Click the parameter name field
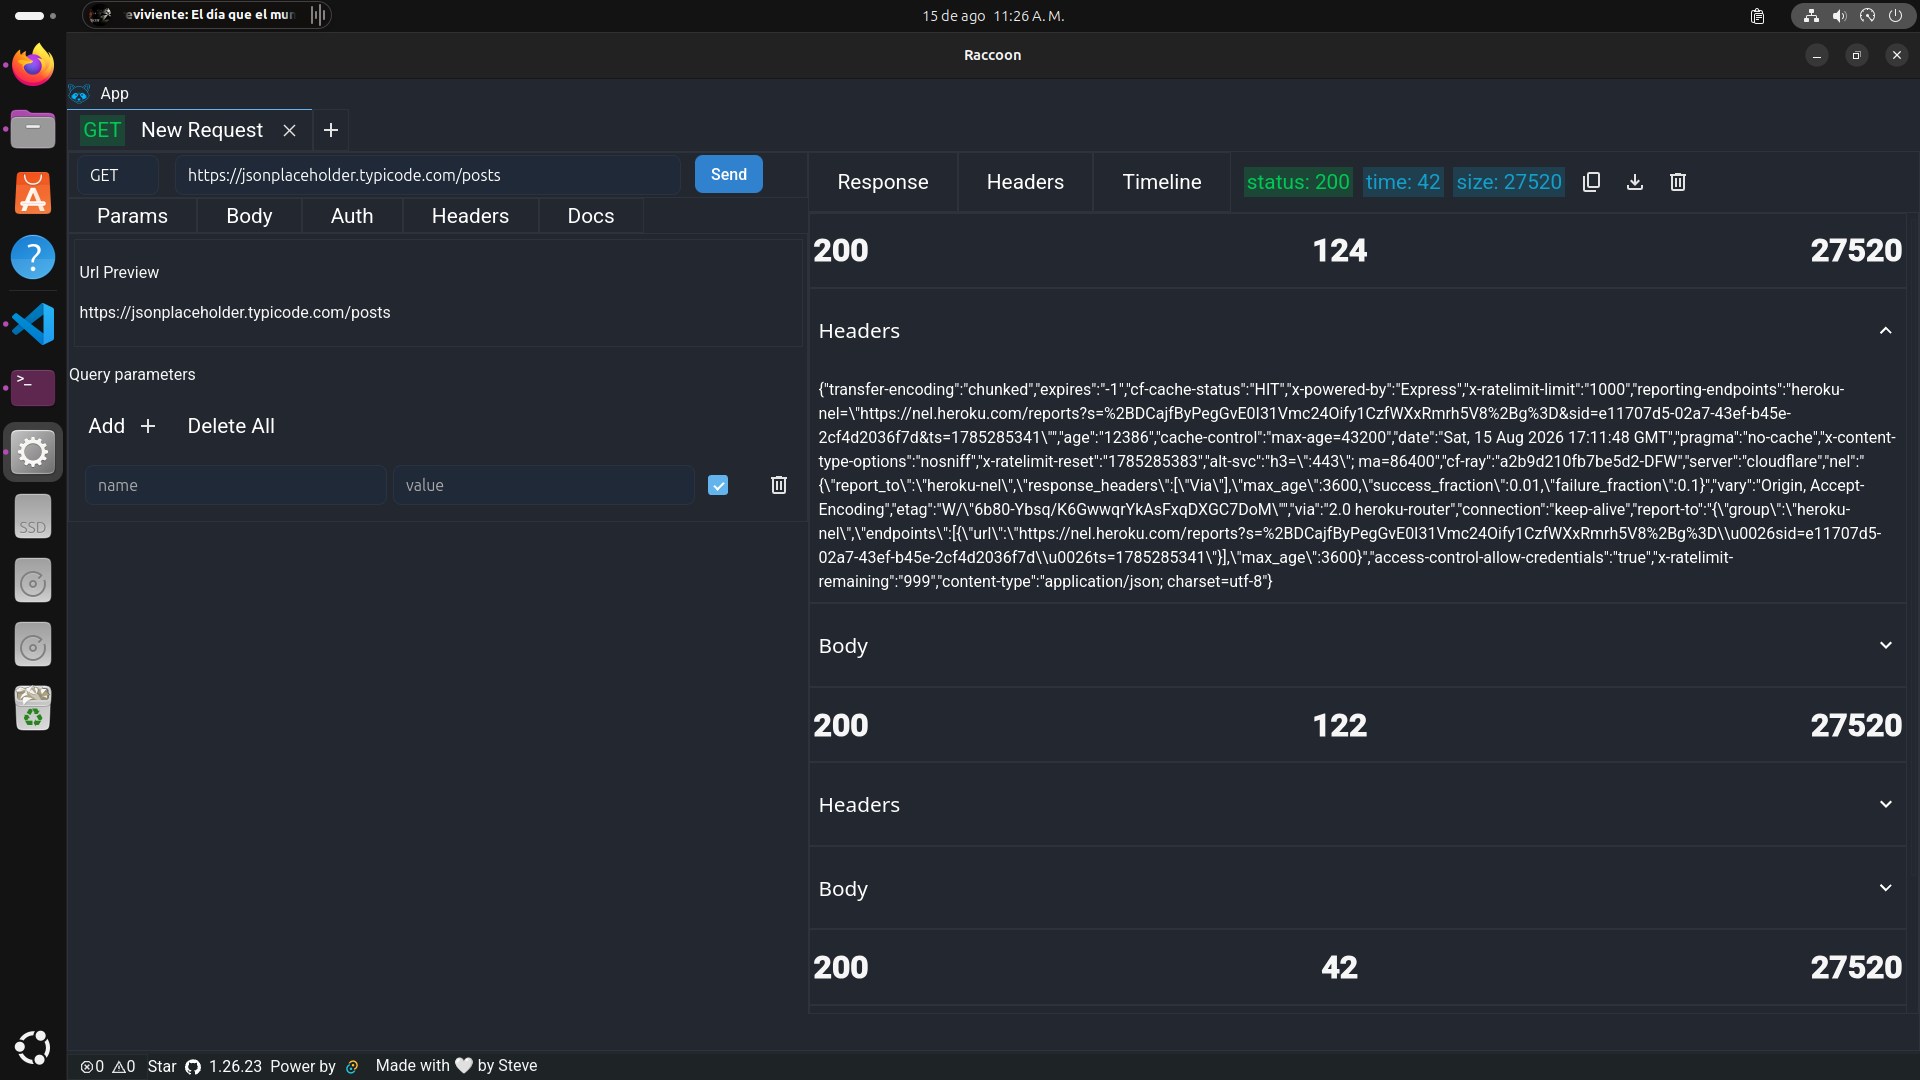Screen dimensions: 1920x1080 point(236,485)
